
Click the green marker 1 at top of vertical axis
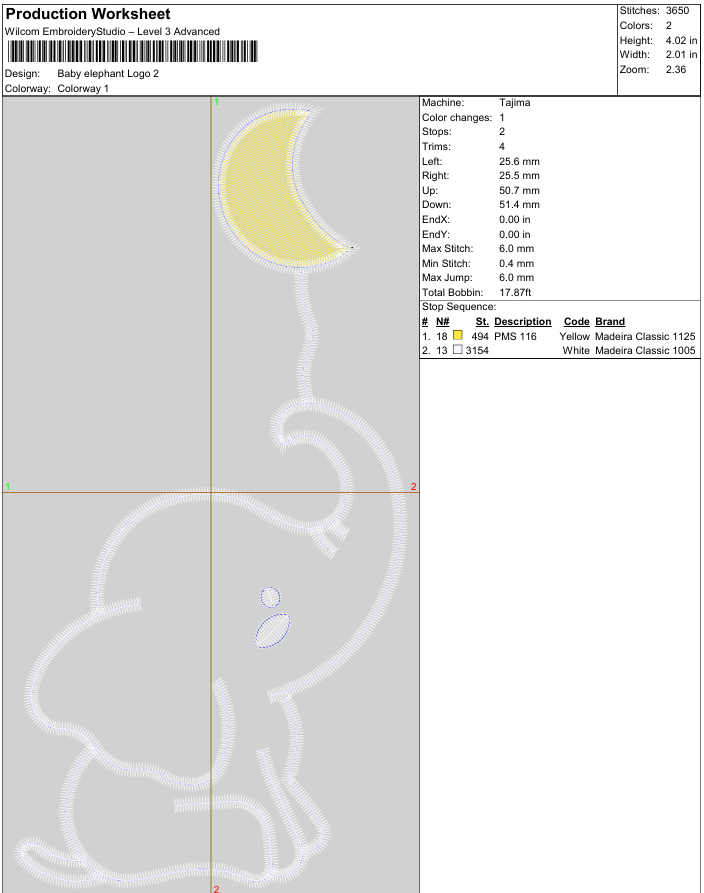[x=216, y=102]
